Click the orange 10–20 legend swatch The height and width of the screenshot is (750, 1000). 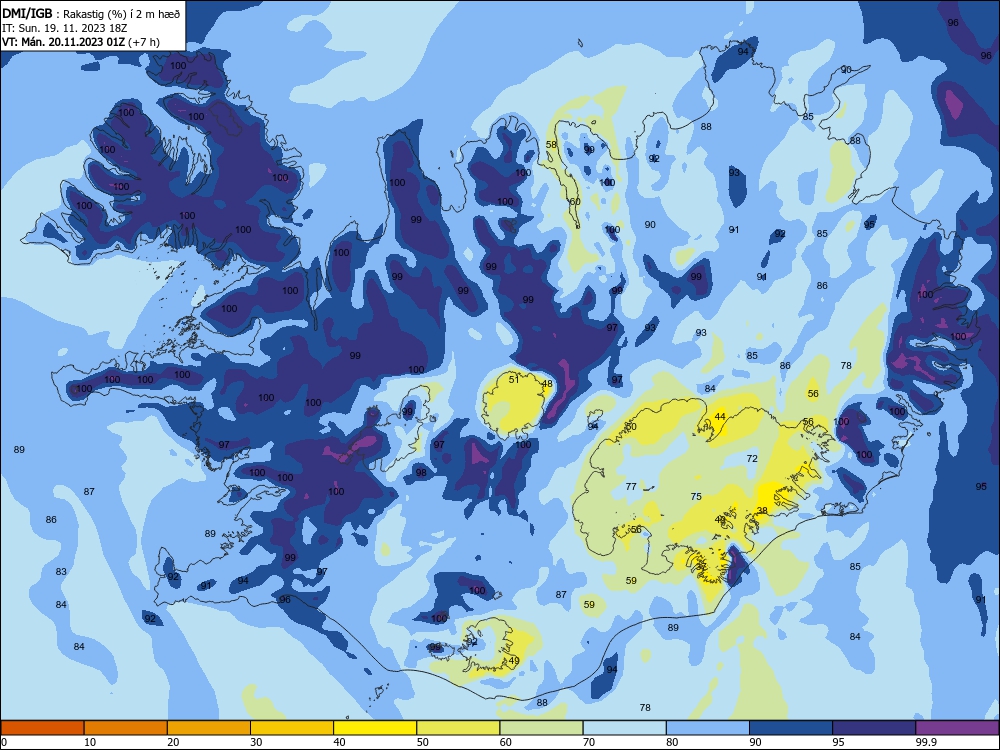point(126,728)
